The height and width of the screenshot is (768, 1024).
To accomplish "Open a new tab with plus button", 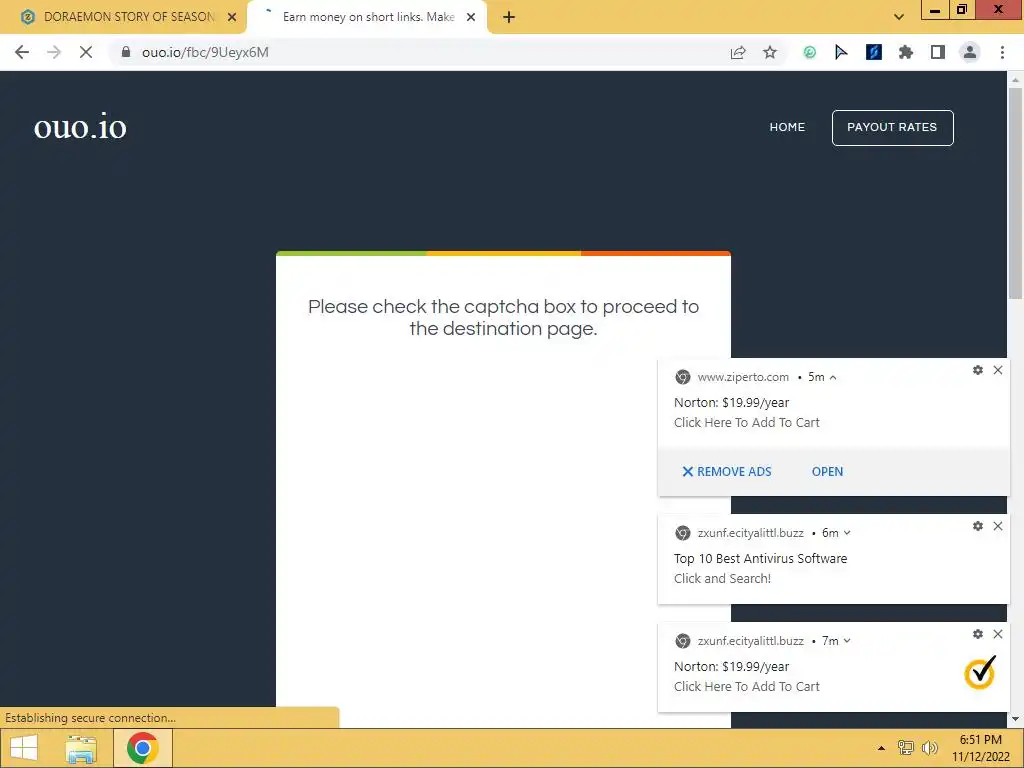I will [509, 17].
